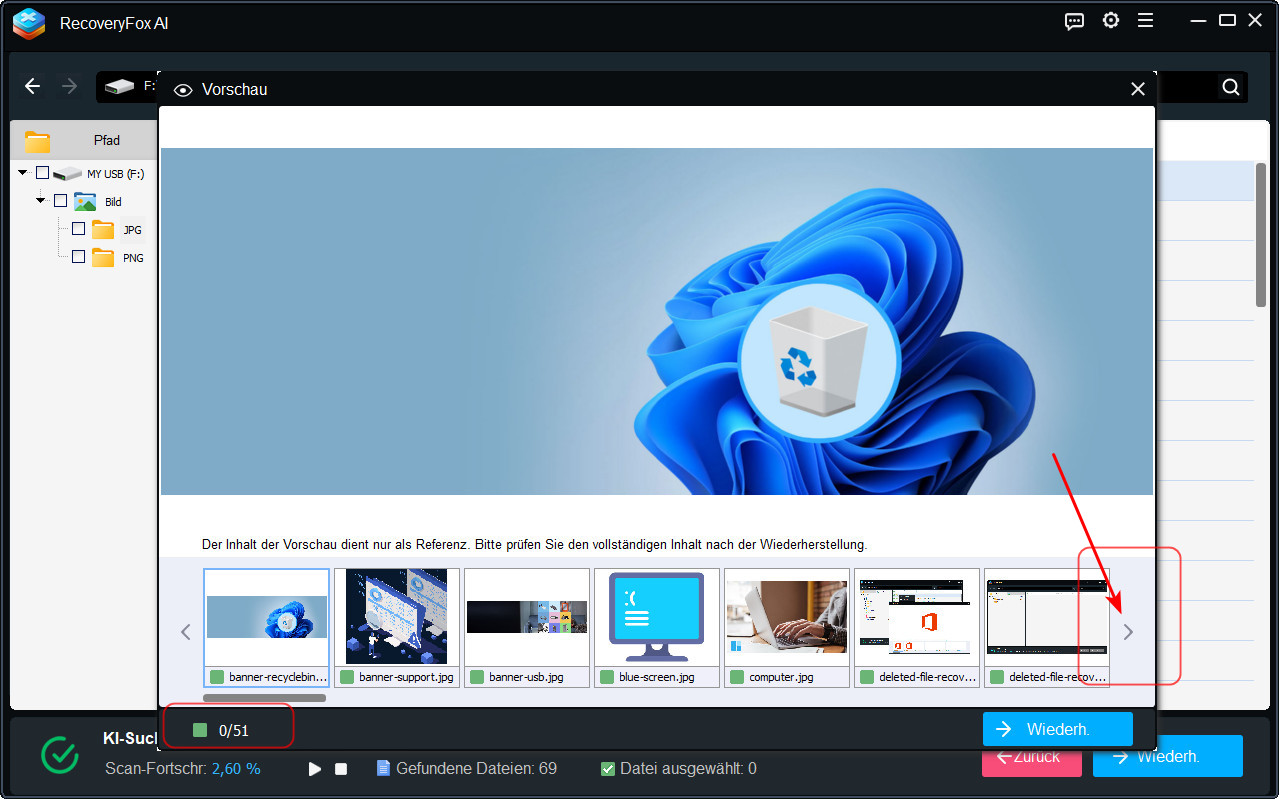
Task: Tick the Bild checkbox in the tree
Action: pos(60,201)
